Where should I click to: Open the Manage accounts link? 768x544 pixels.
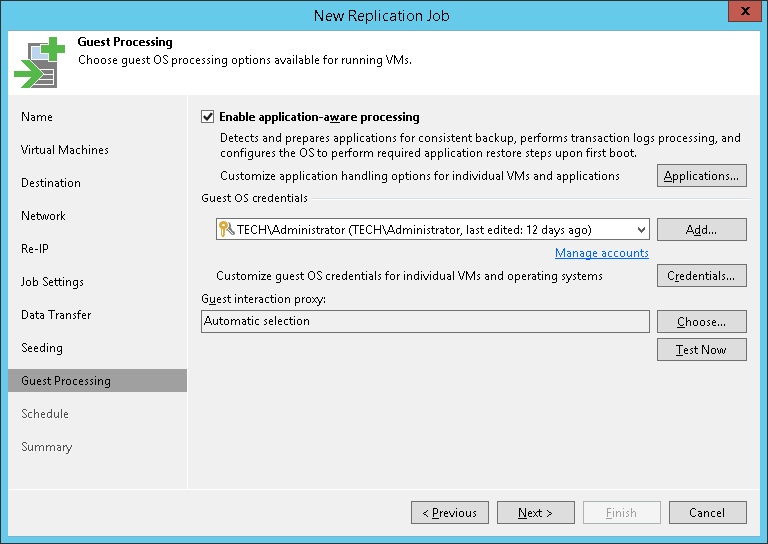tap(601, 253)
